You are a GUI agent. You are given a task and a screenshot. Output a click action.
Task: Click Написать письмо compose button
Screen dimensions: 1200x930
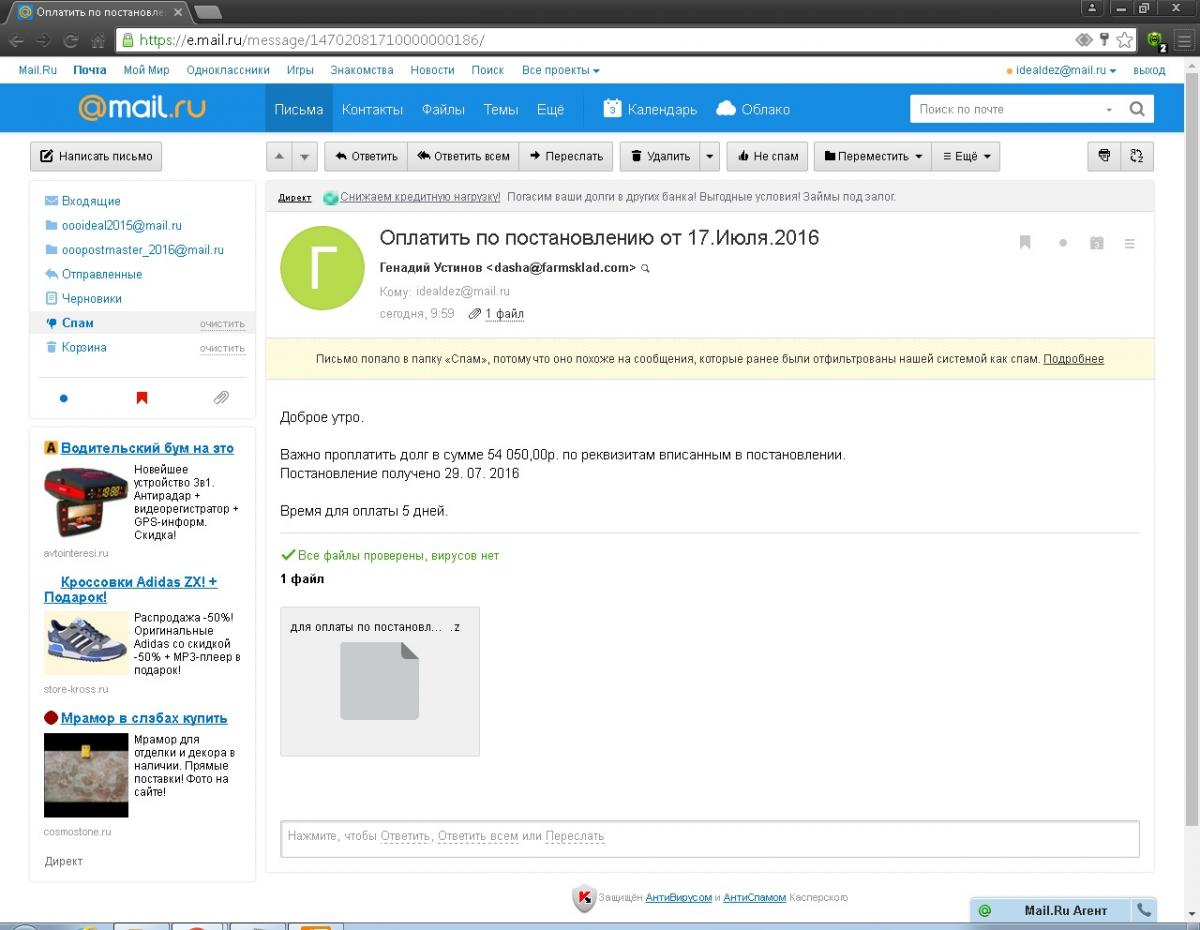pyautogui.click(x=96, y=156)
